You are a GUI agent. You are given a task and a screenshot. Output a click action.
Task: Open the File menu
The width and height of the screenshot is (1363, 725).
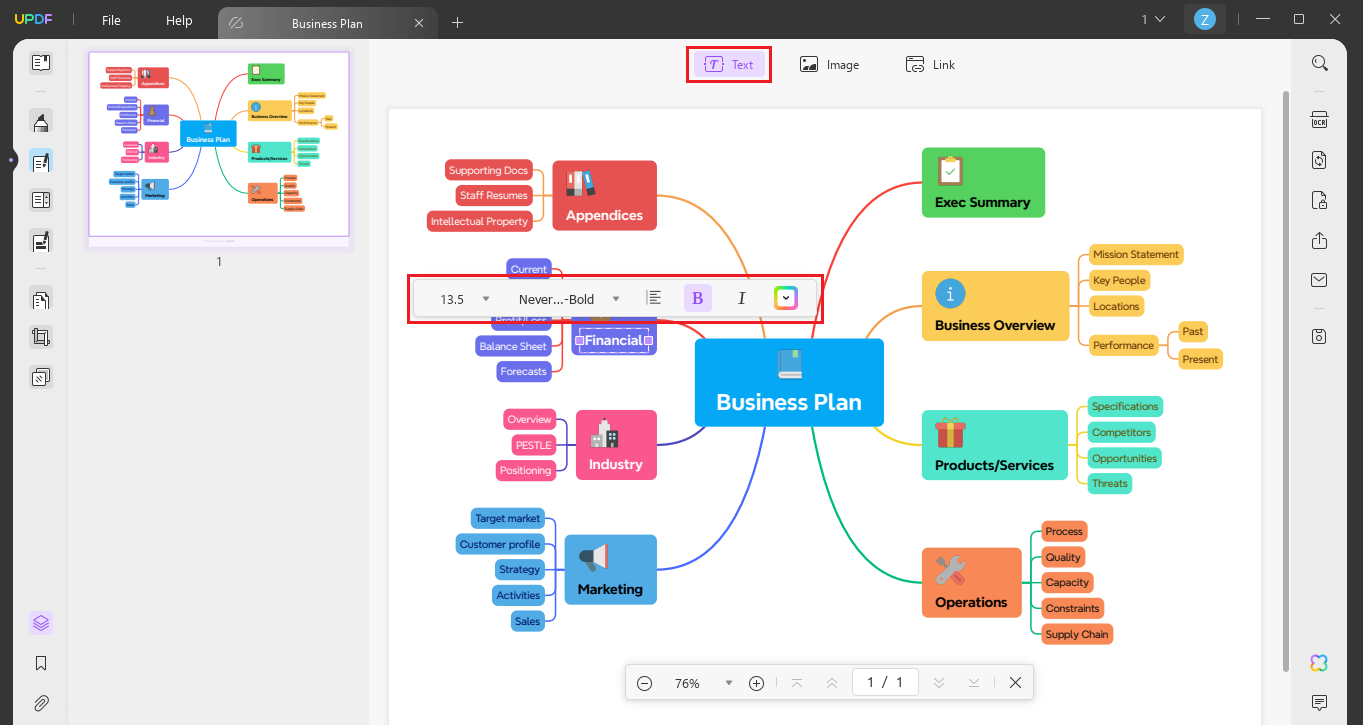pos(110,20)
